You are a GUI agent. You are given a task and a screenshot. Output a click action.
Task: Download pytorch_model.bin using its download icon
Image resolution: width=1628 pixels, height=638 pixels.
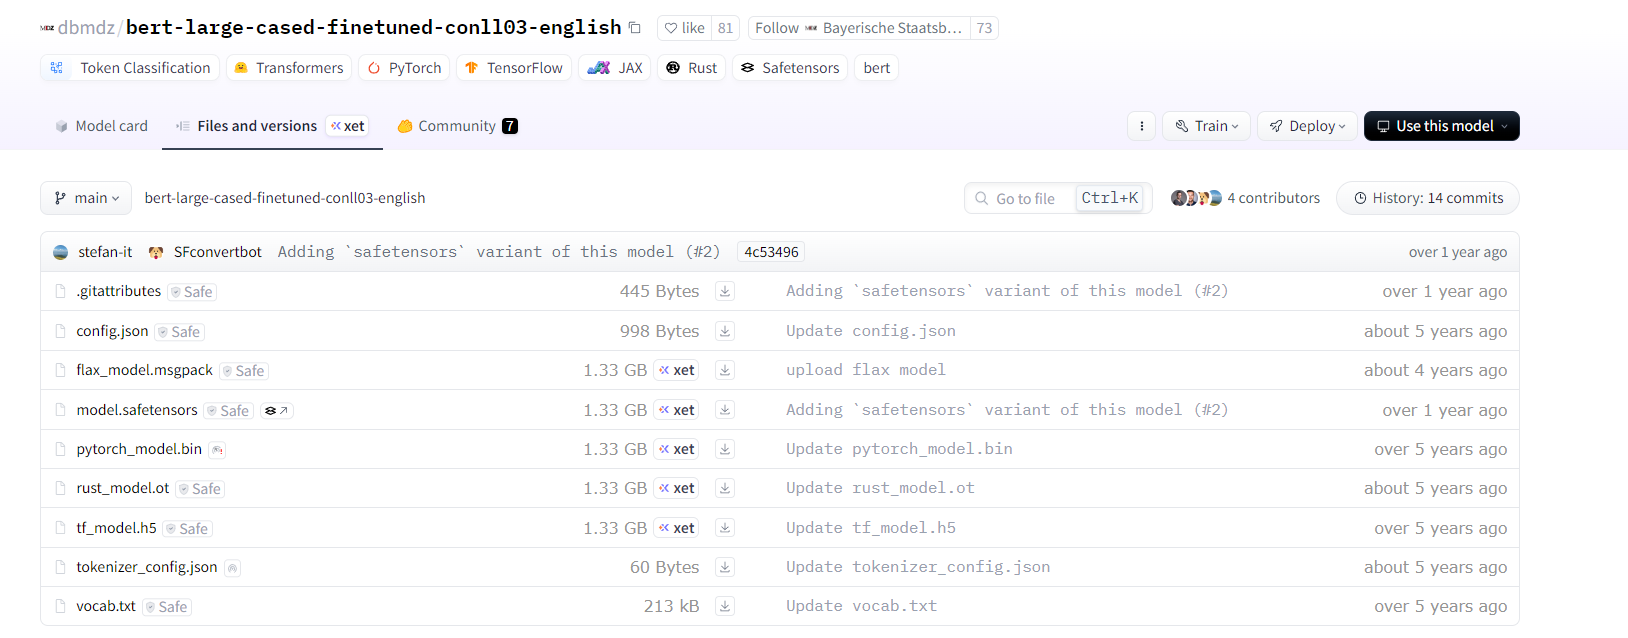[725, 449]
